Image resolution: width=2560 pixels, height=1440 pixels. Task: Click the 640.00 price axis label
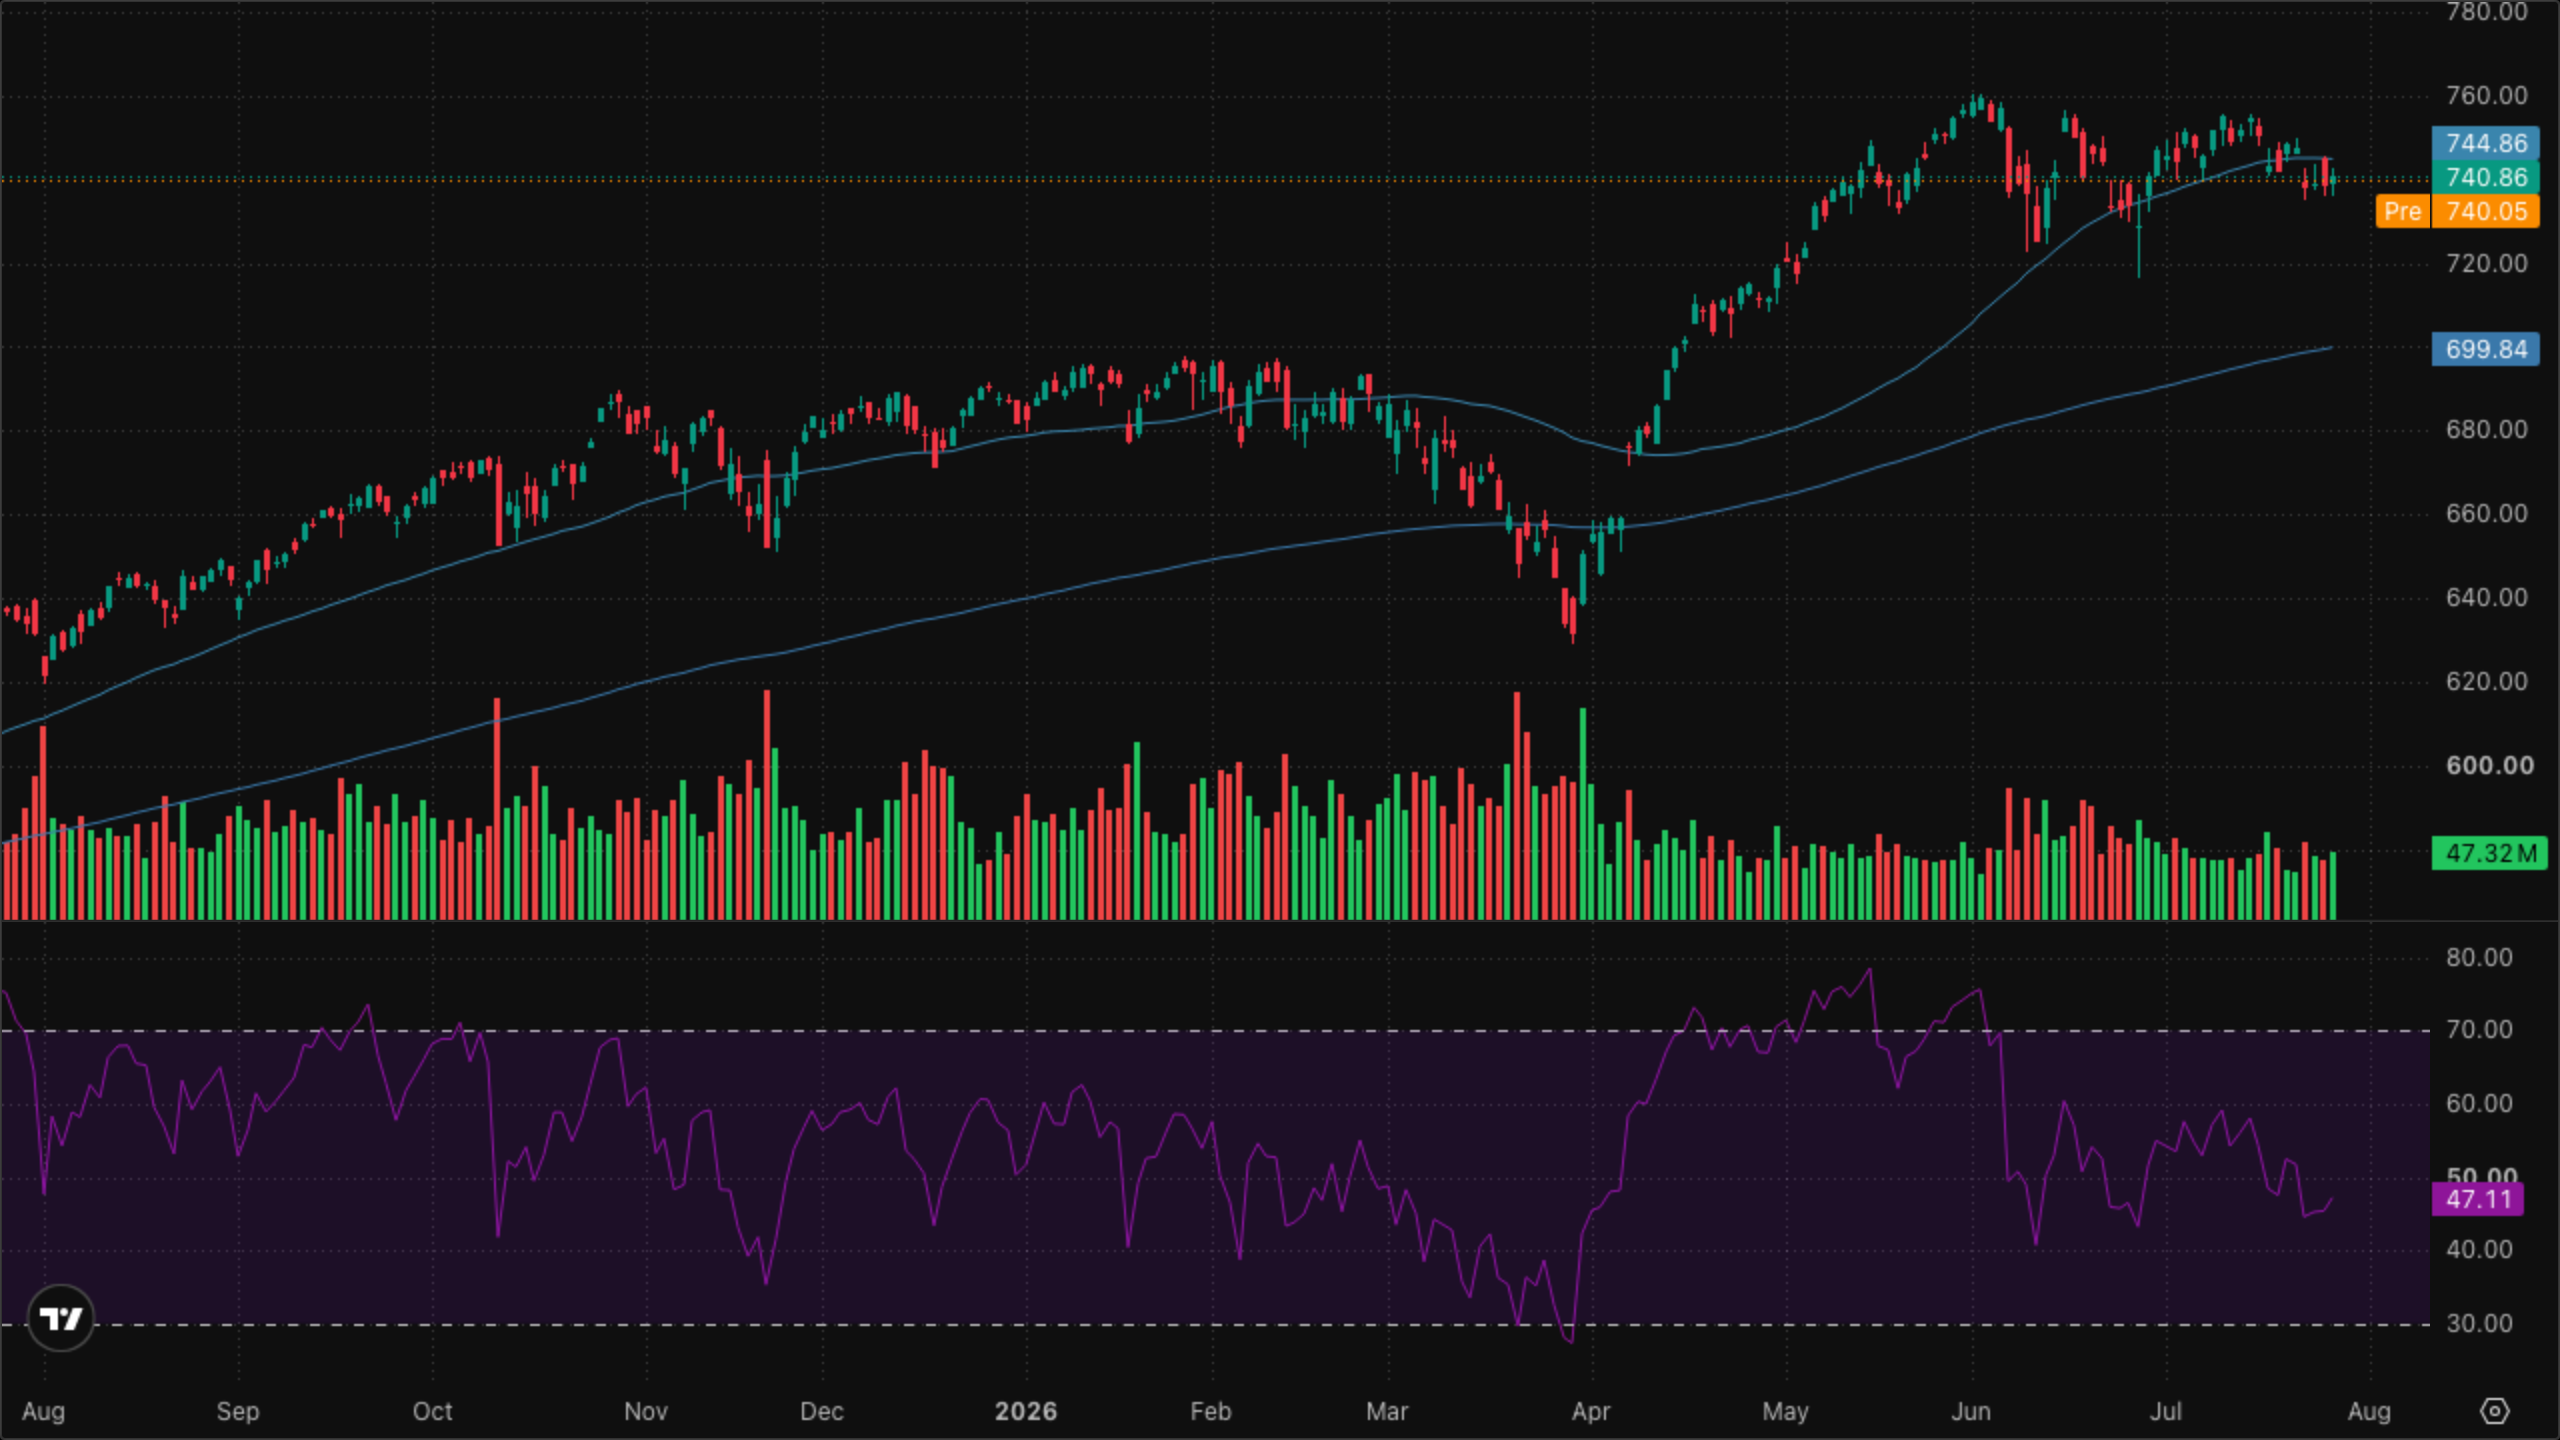pos(2486,597)
